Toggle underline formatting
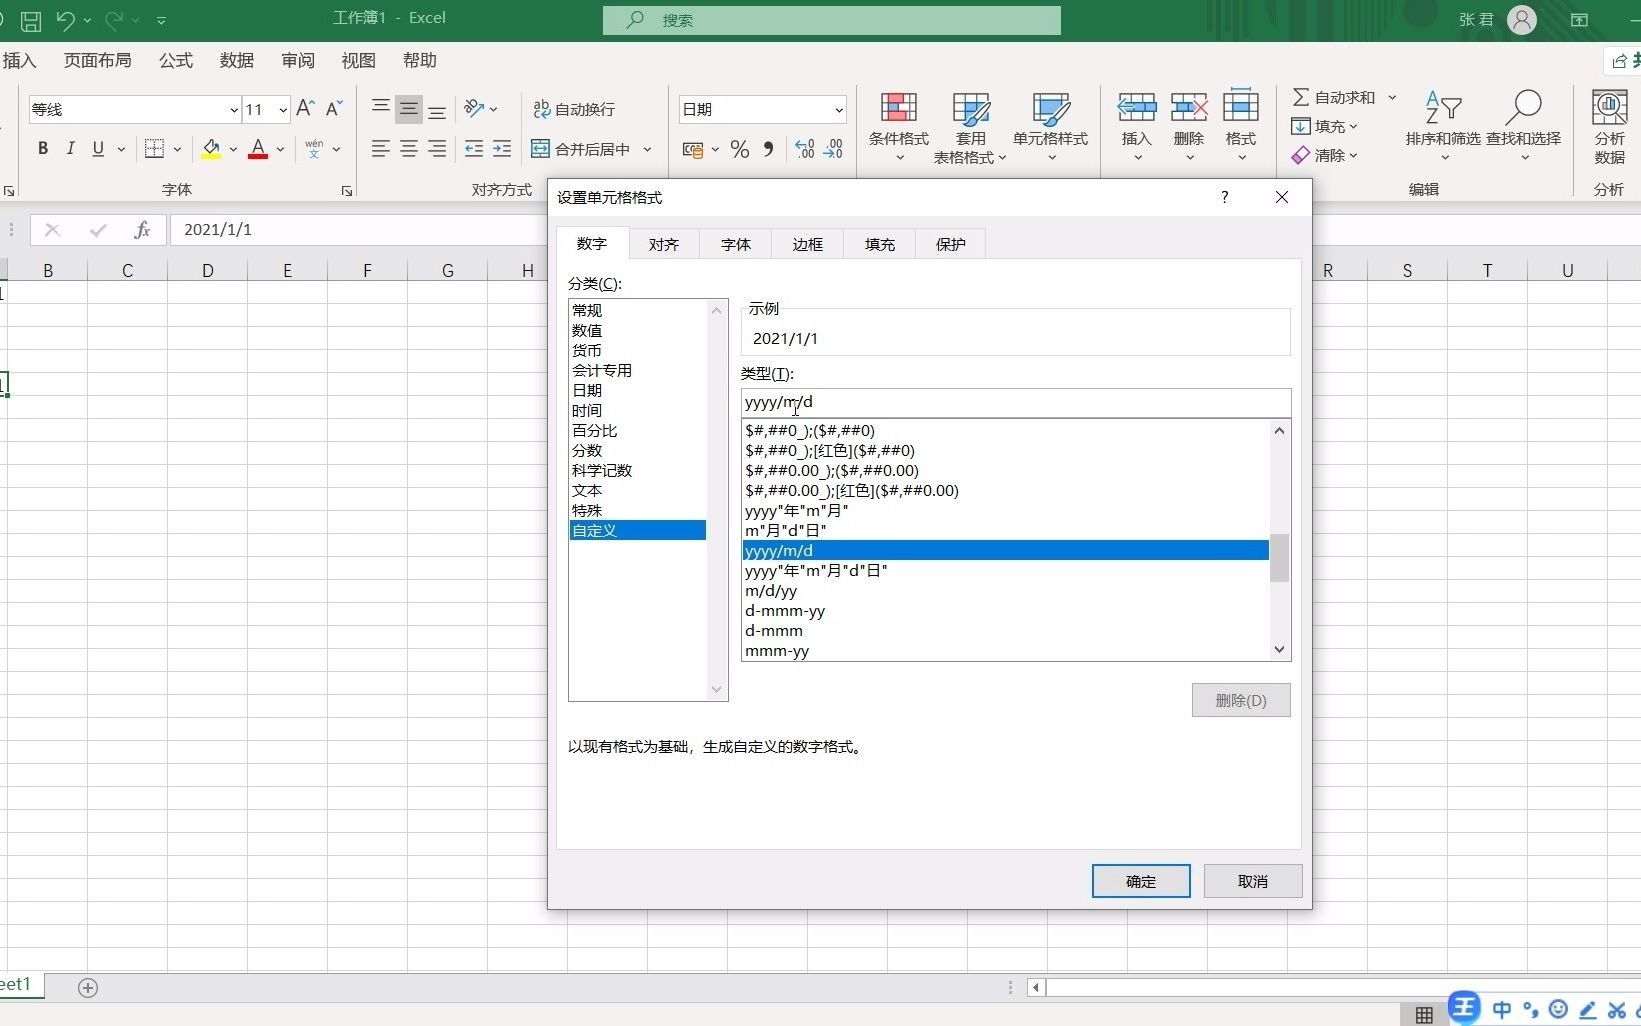Image resolution: width=1641 pixels, height=1026 pixels. pyautogui.click(x=97, y=148)
